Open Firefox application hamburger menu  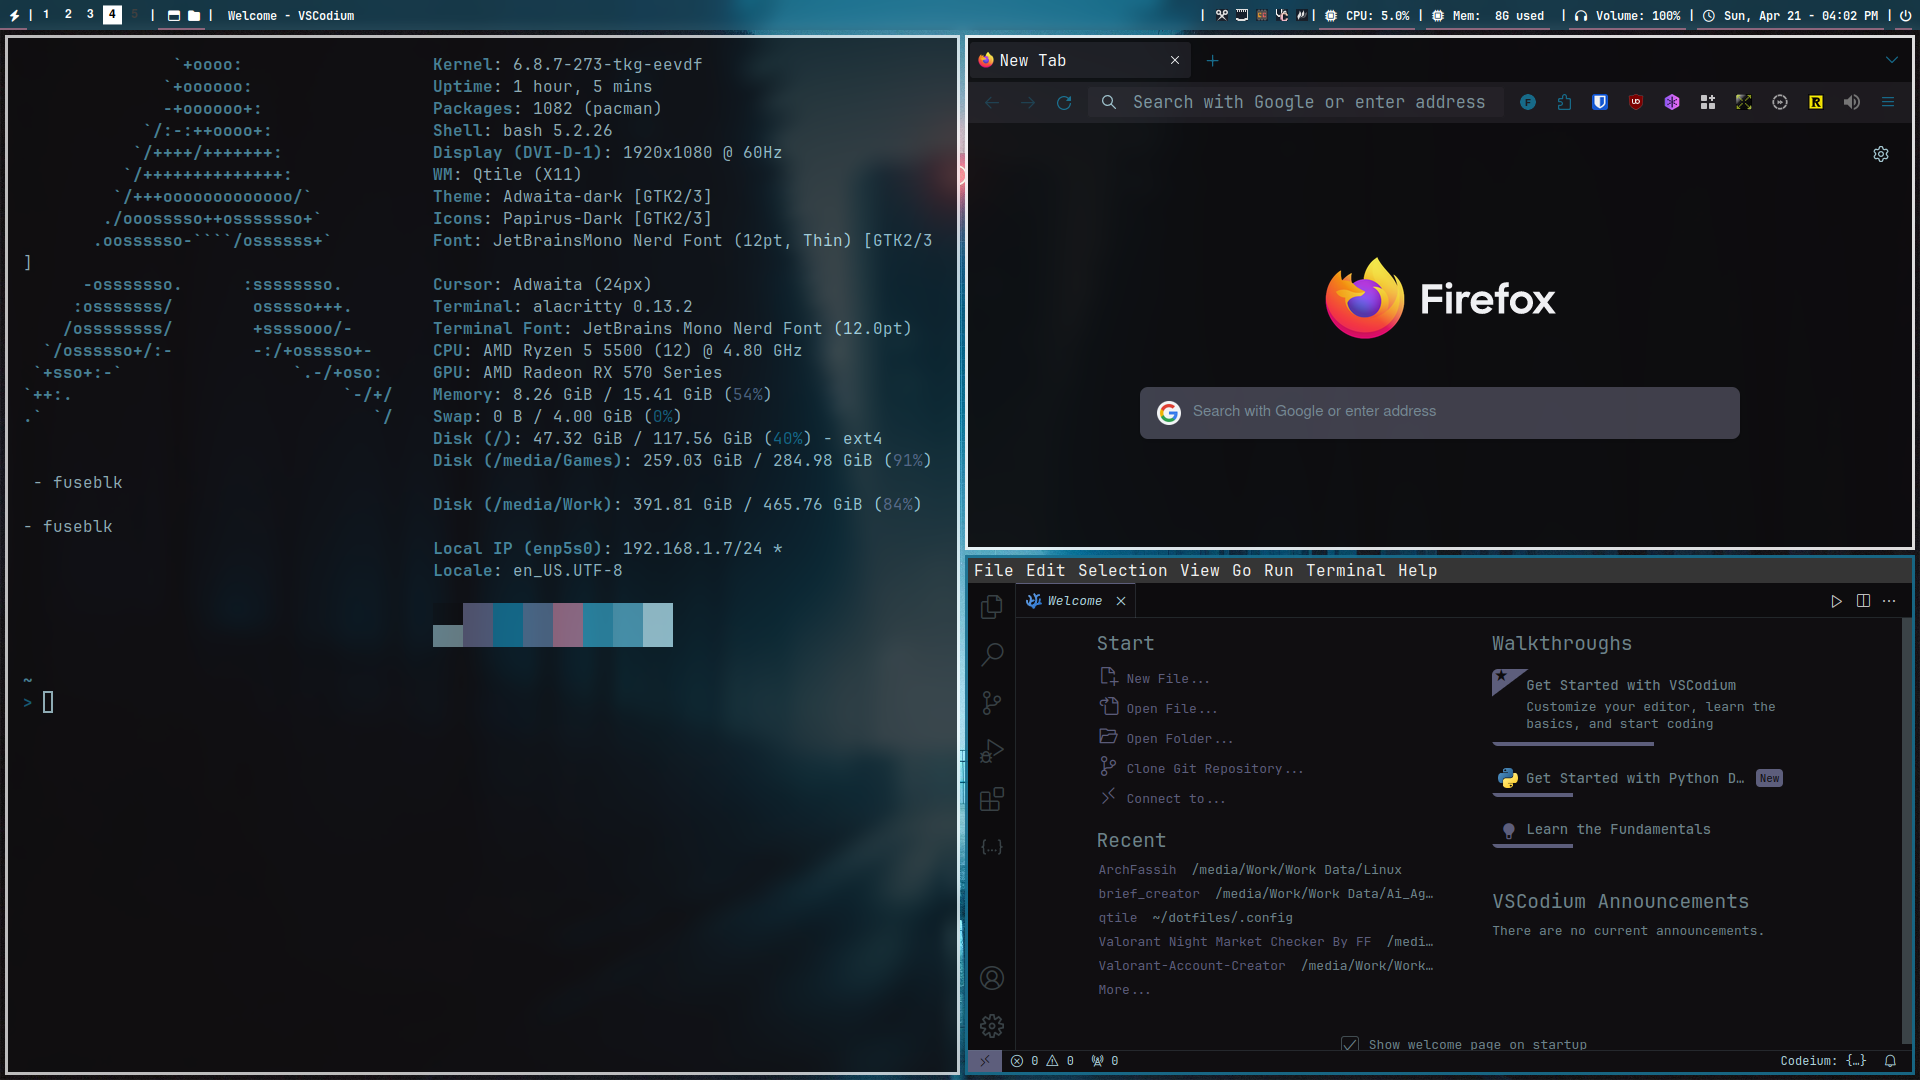1888,102
